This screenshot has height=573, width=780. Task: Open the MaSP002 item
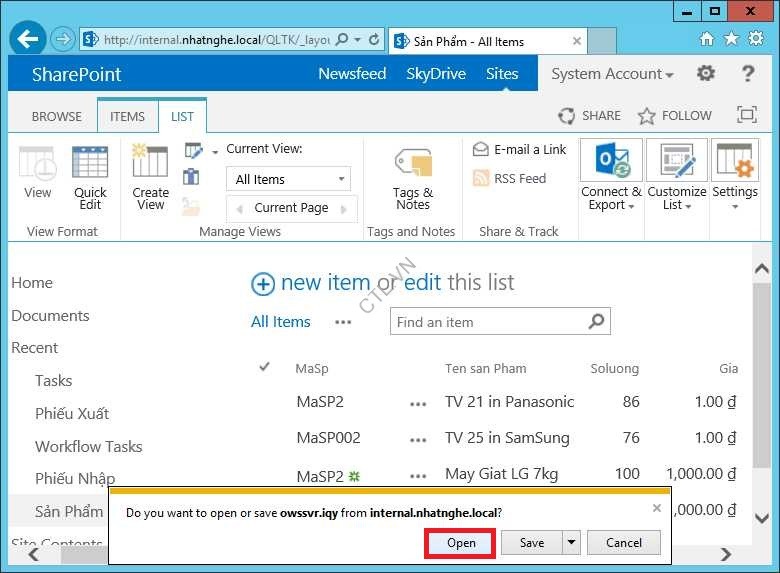pyautogui.click(x=328, y=438)
